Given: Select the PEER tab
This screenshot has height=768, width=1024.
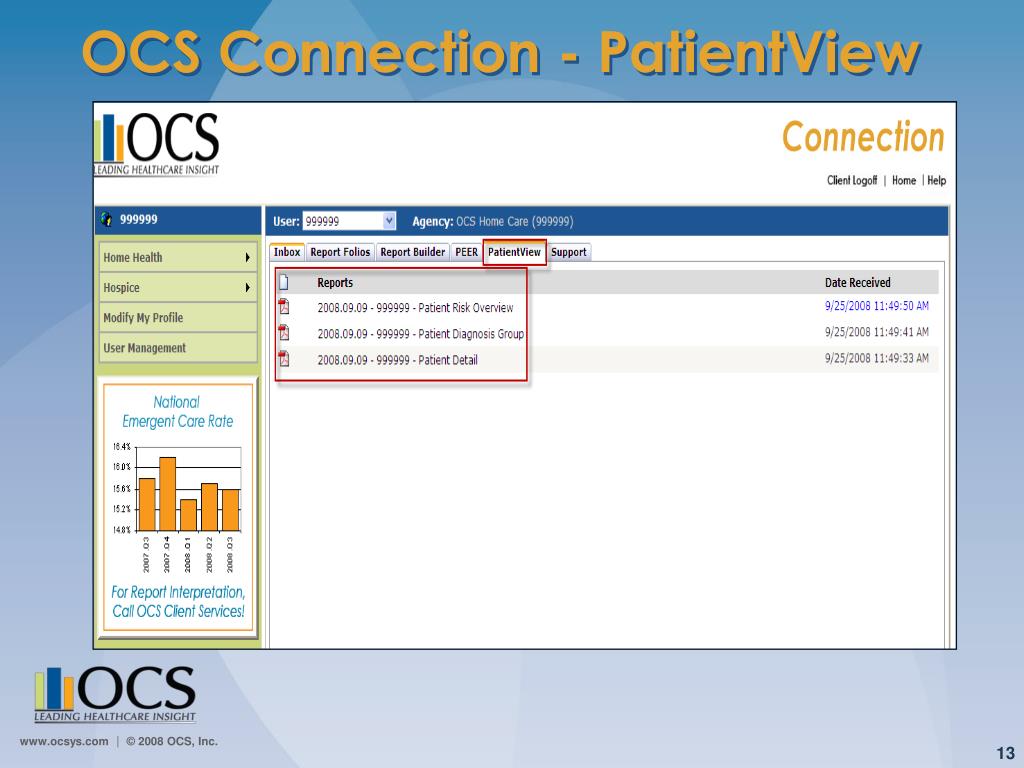Looking at the screenshot, I should 466,252.
